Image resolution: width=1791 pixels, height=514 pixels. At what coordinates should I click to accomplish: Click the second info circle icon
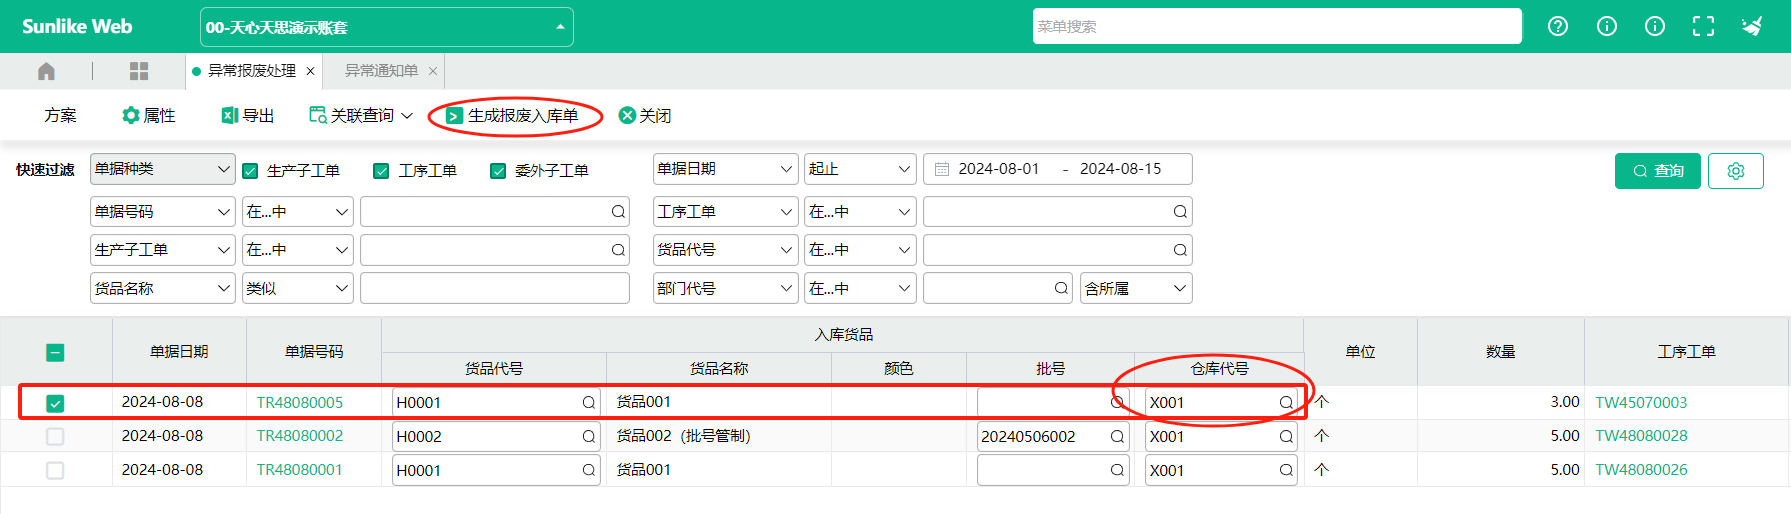pyautogui.click(x=1655, y=27)
